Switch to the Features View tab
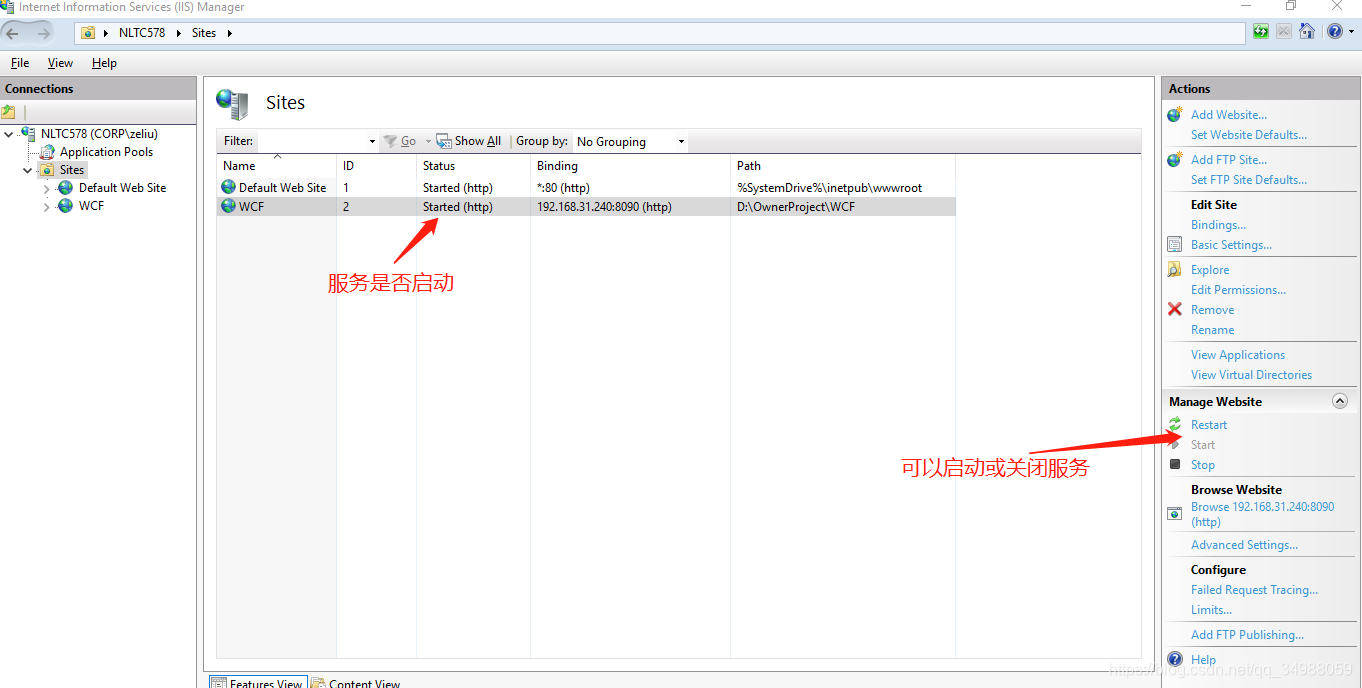Image resolution: width=1362 pixels, height=688 pixels. click(x=256, y=683)
